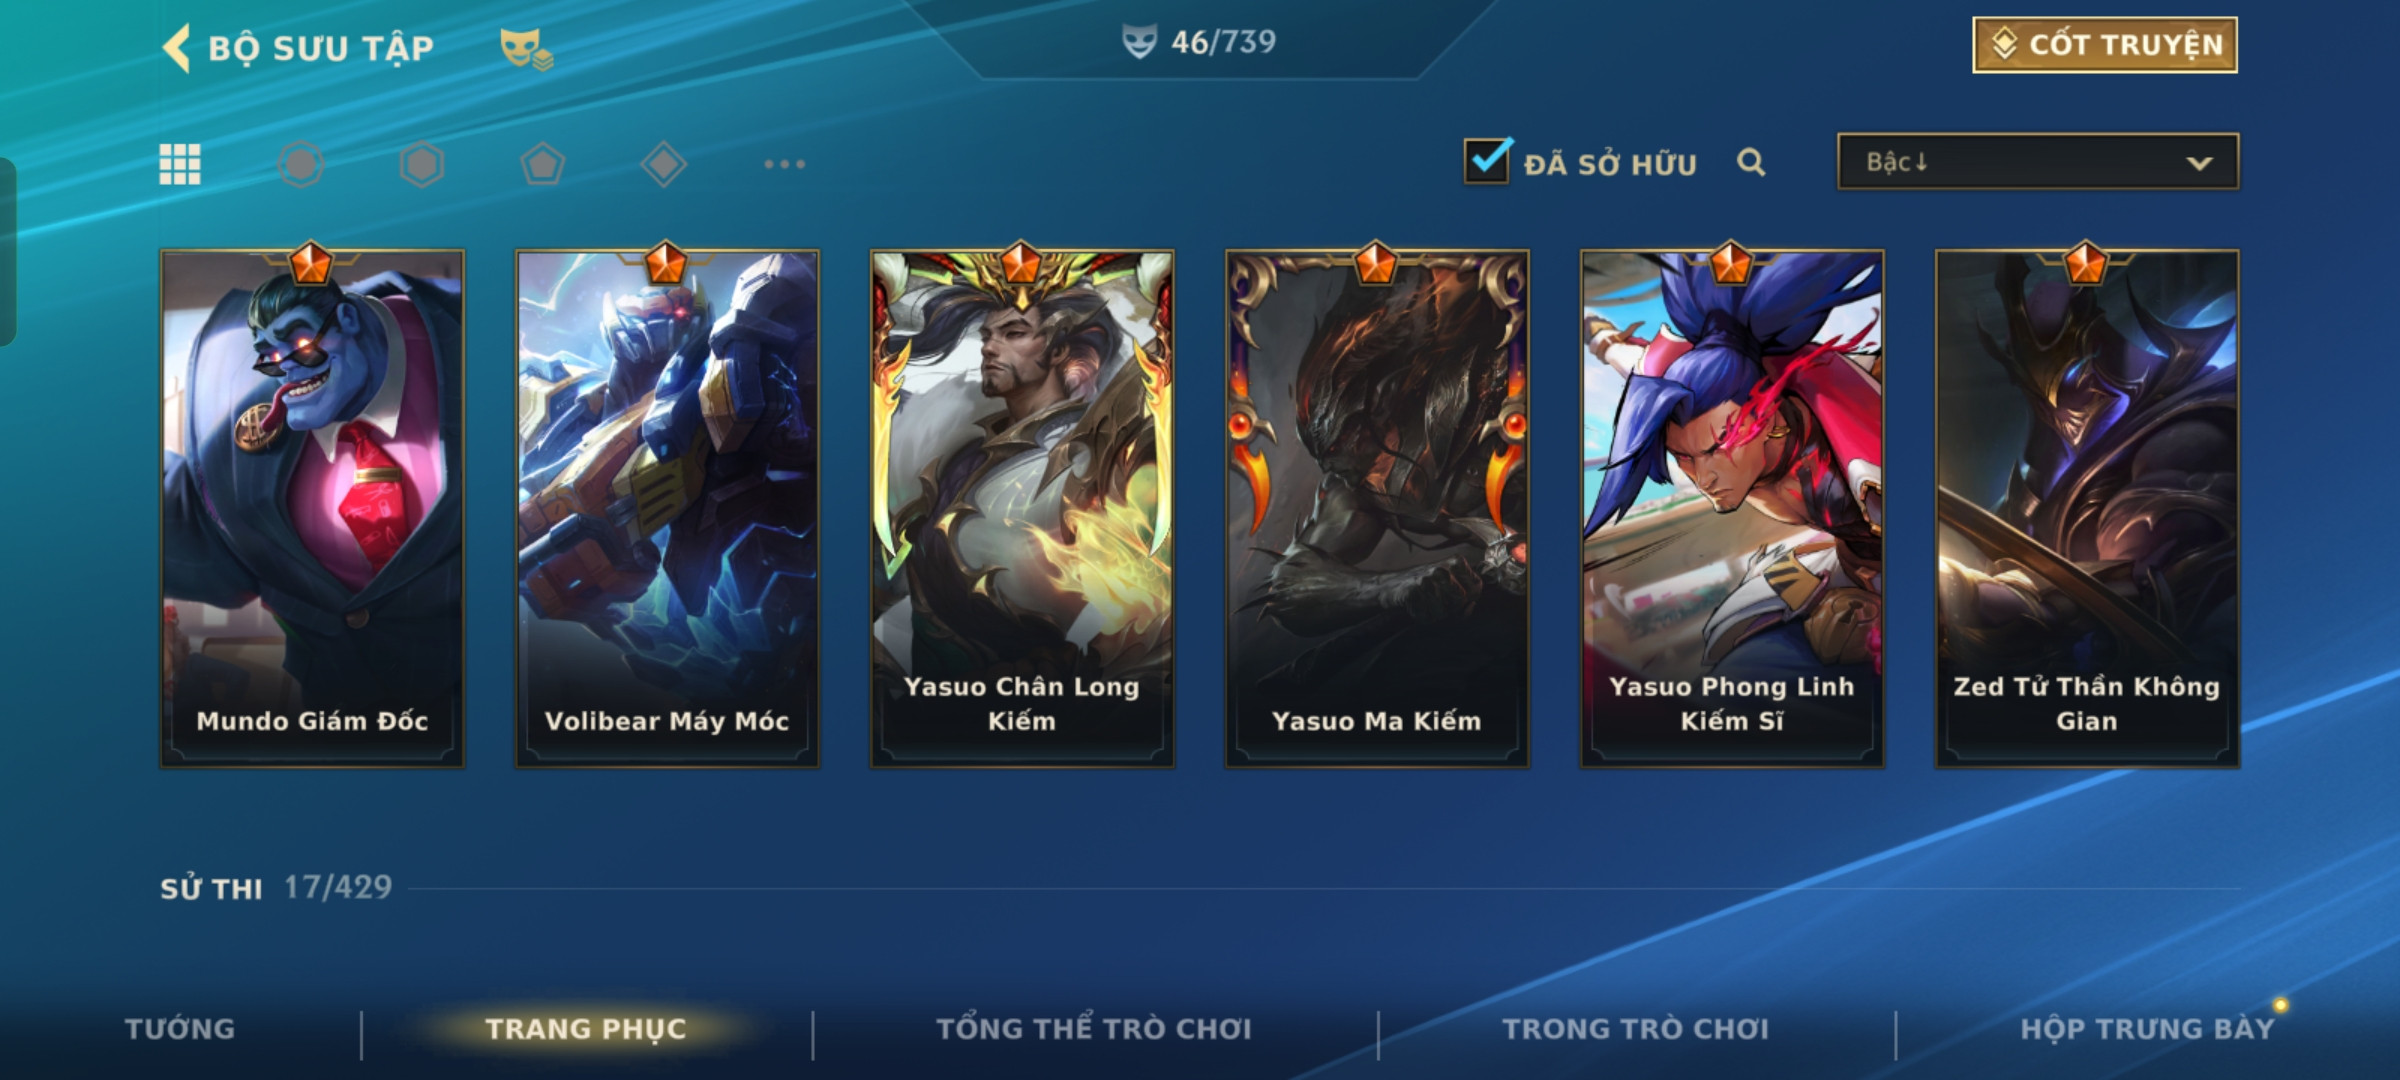2400x1080 pixels.
Task: Filter by hexagon tier icon
Action: [422, 164]
